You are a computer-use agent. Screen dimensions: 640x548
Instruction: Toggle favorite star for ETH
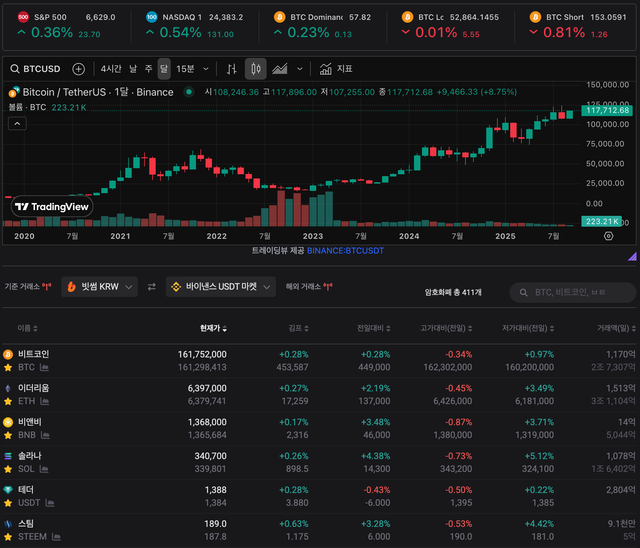(8, 401)
